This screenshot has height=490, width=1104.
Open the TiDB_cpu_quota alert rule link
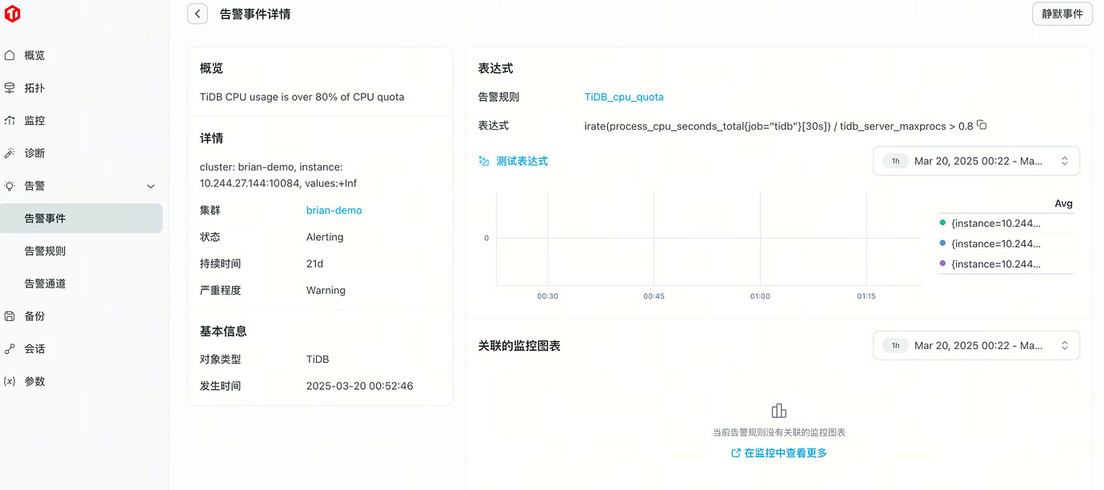tap(624, 97)
